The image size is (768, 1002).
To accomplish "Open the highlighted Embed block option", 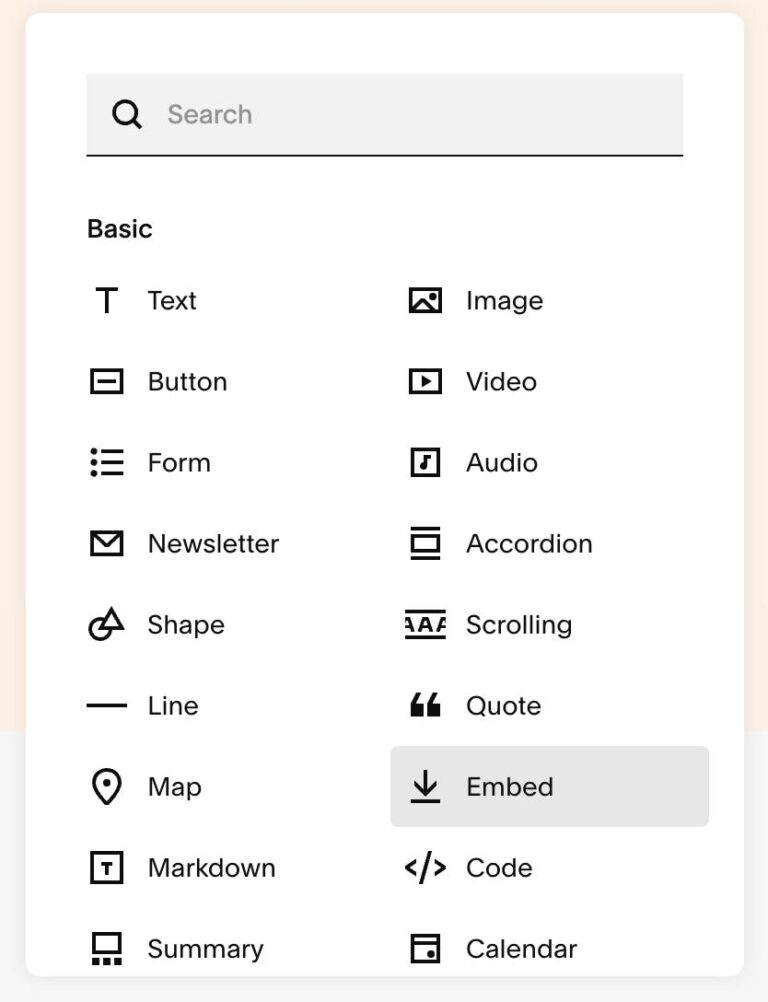I will (549, 786).
